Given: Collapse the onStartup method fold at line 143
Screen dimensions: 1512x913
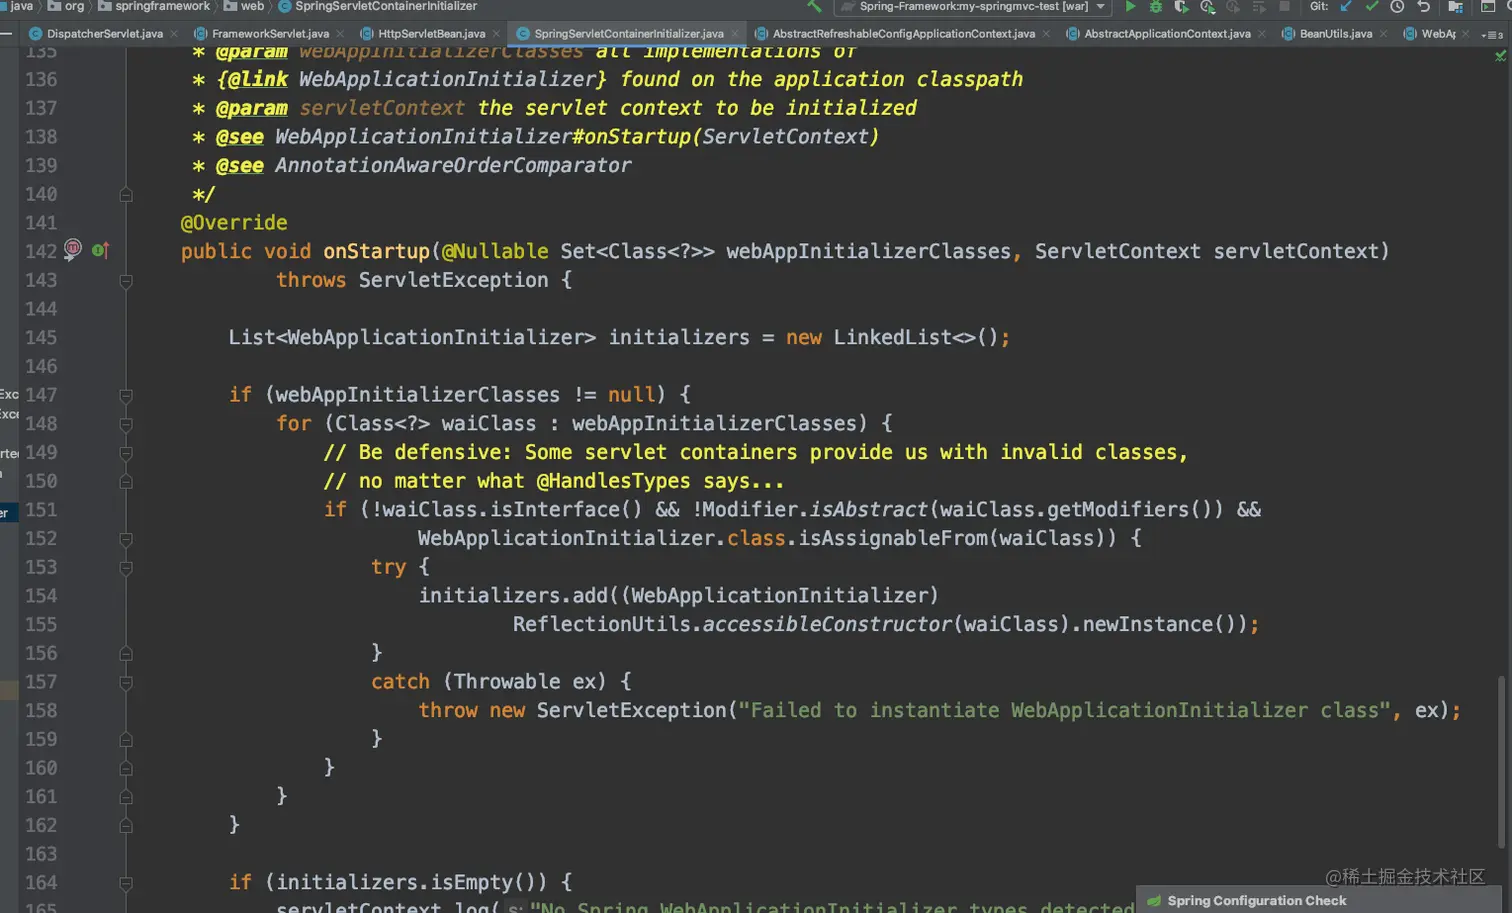Looking at the screenshot, I should pos(126,281).
